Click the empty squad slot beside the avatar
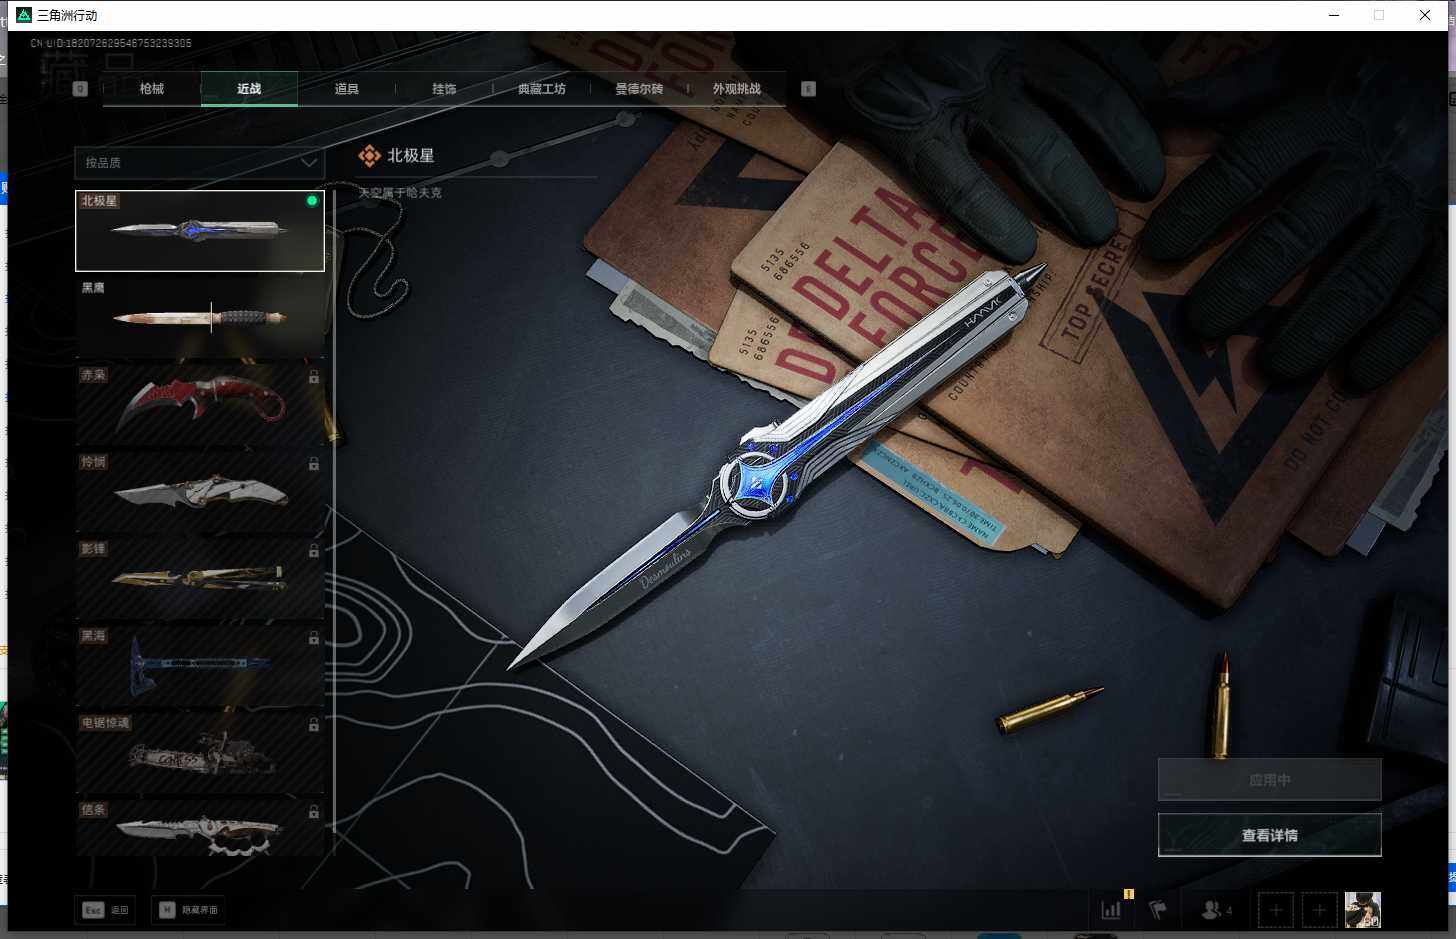Image resolution: width=1456 pixels, height=939 pixels. point(1319,910)
